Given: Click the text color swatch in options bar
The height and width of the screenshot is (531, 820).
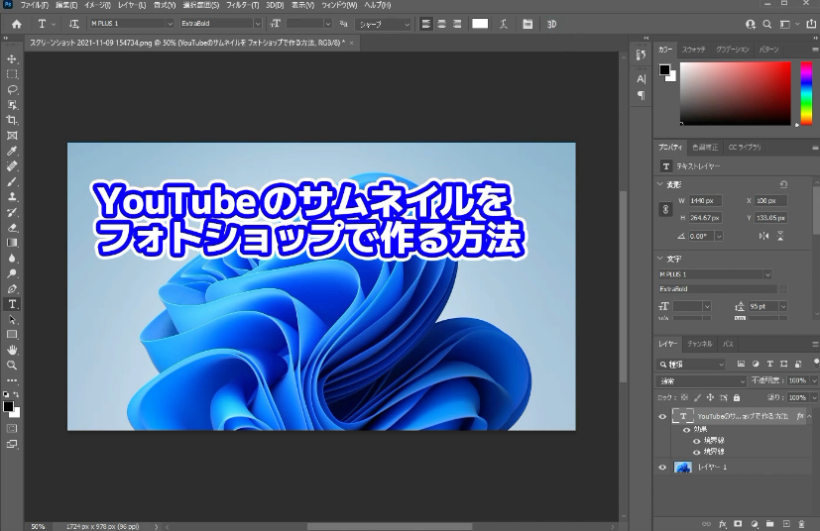Looking at the screenshot, I should click(480, 24).
